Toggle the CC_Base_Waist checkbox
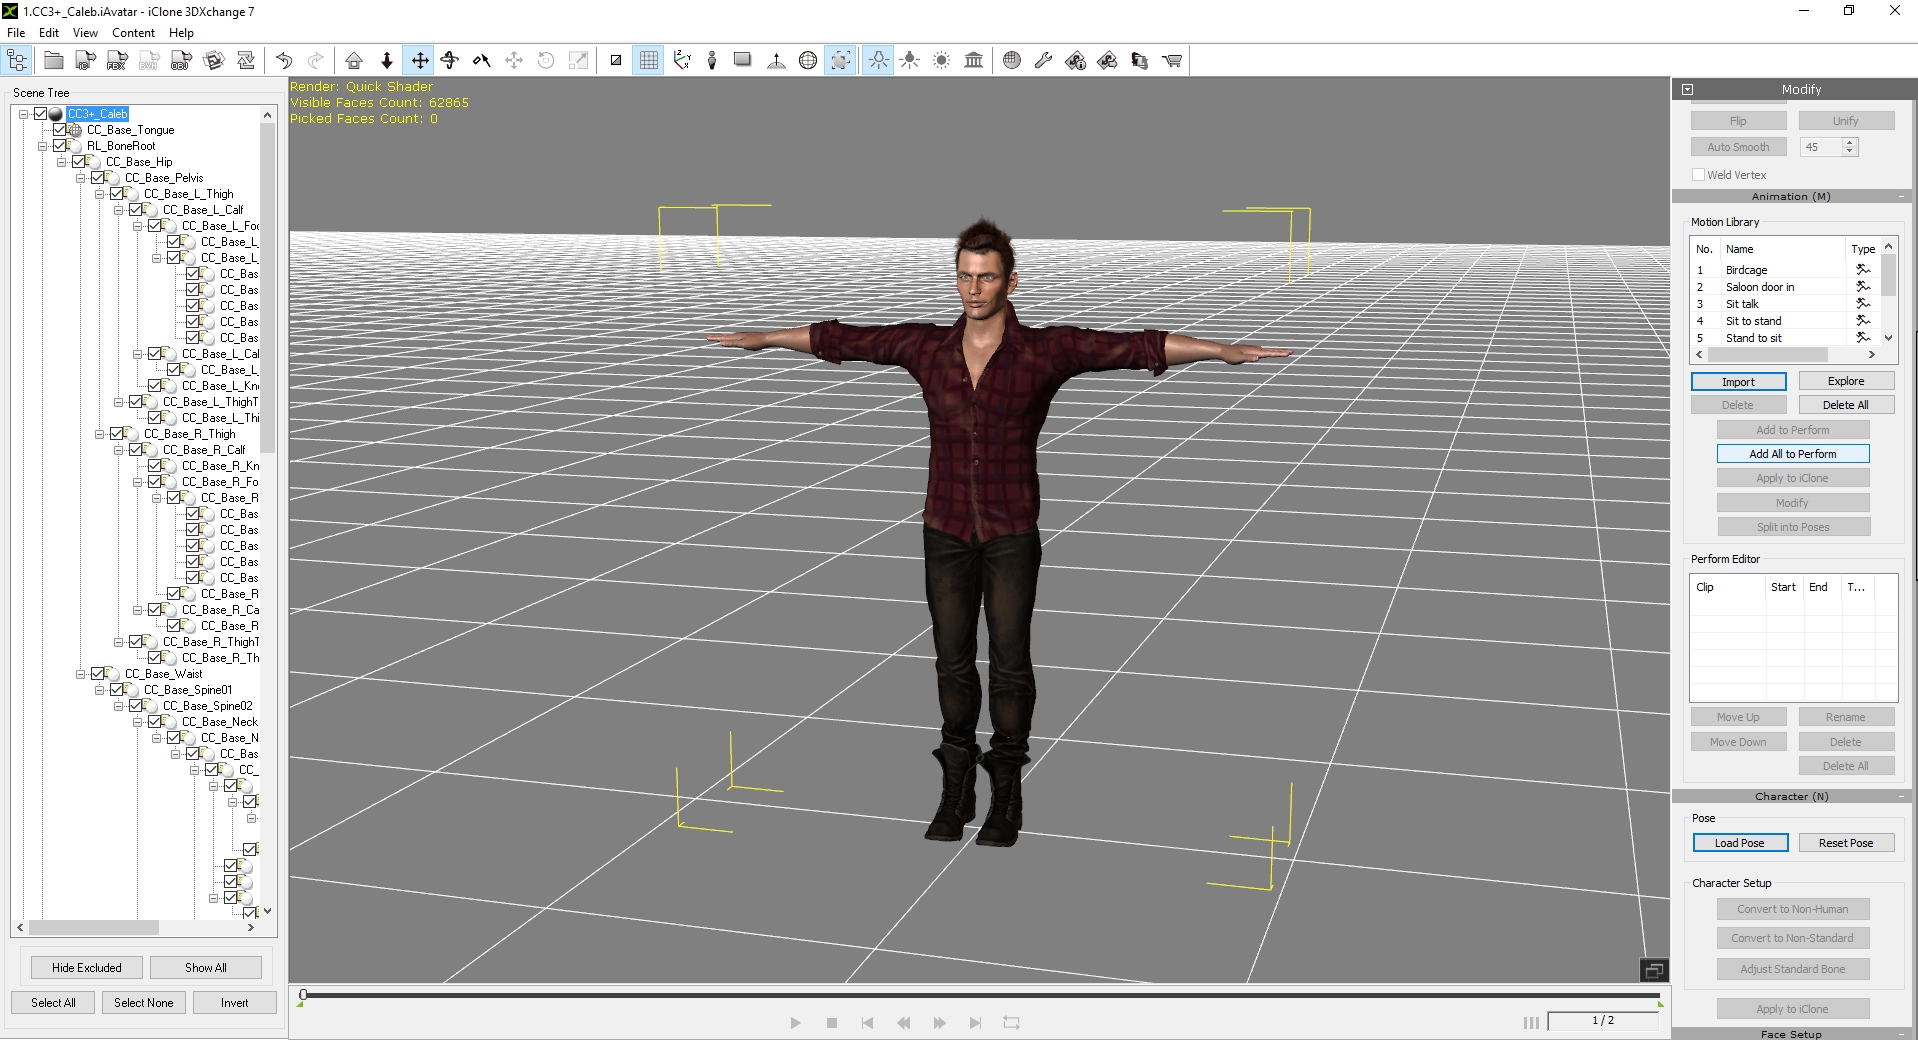This screenshot has height=1040, width=1918. tap(97, 674)
